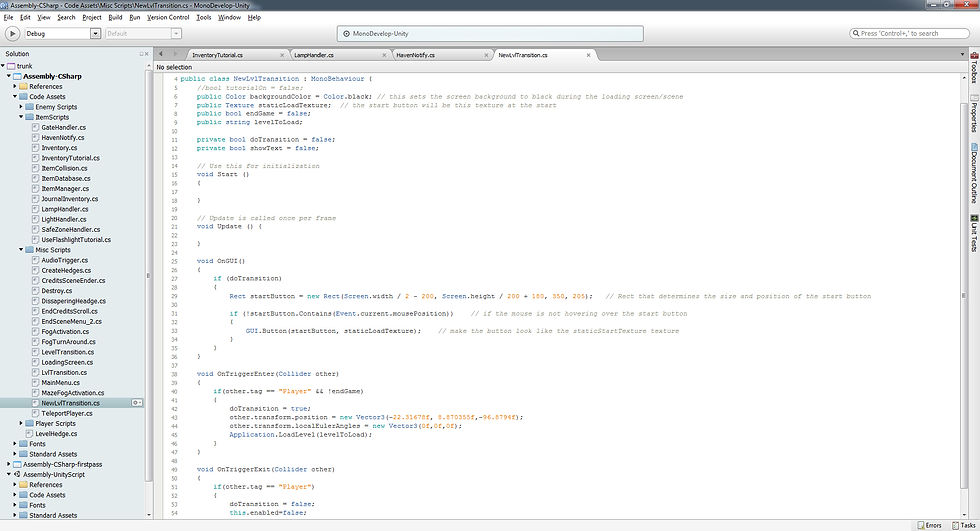Viewport: 980px width, 531px height.
Task: Click the Solution pad auto-hide icon
Action: point(141,54)
